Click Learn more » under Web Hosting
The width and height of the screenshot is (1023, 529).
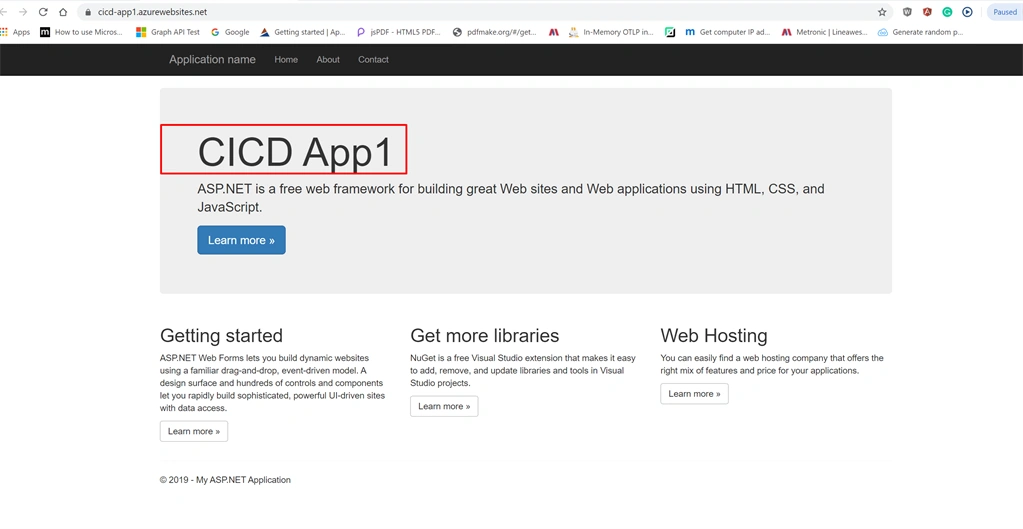tap(694, 394)
